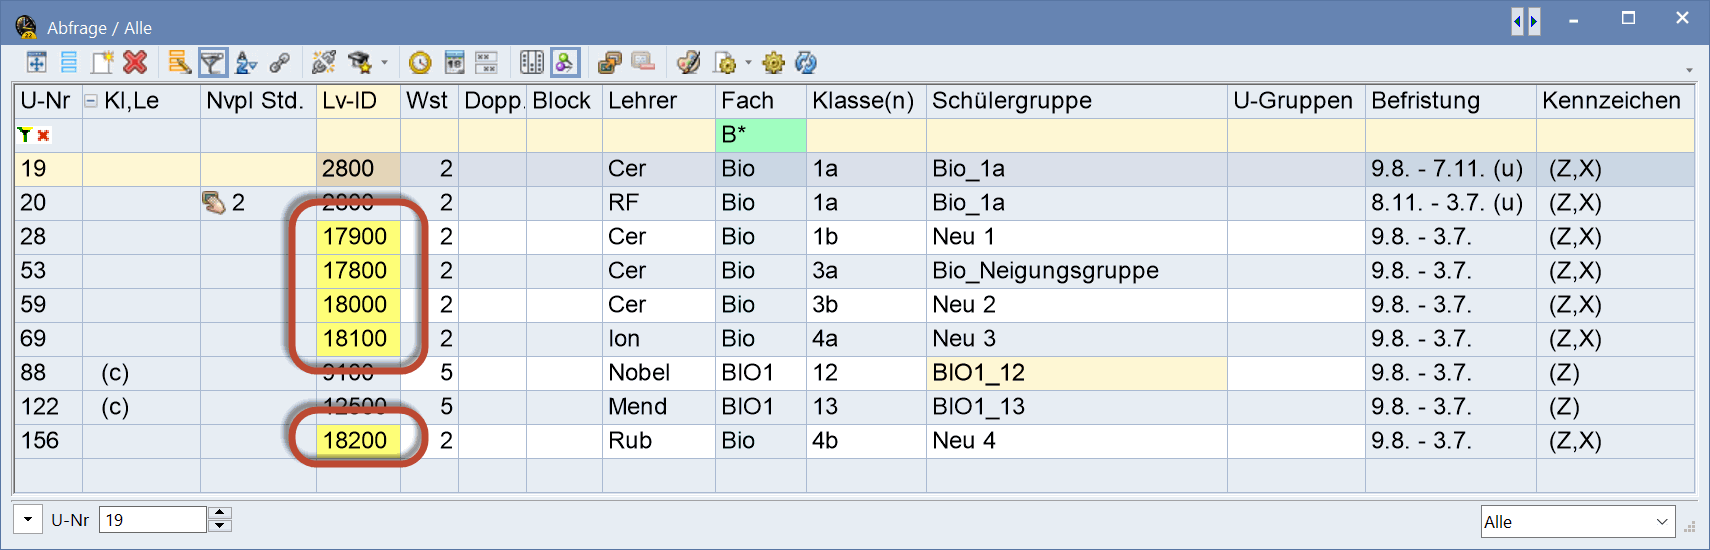
Task: Click the A-Z sort icon
Action: click(245, 63)
